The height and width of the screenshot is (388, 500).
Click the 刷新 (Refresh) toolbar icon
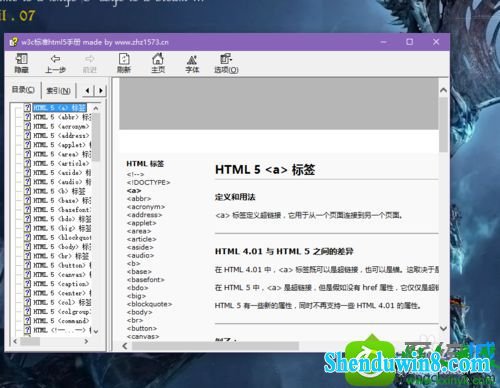124,63
